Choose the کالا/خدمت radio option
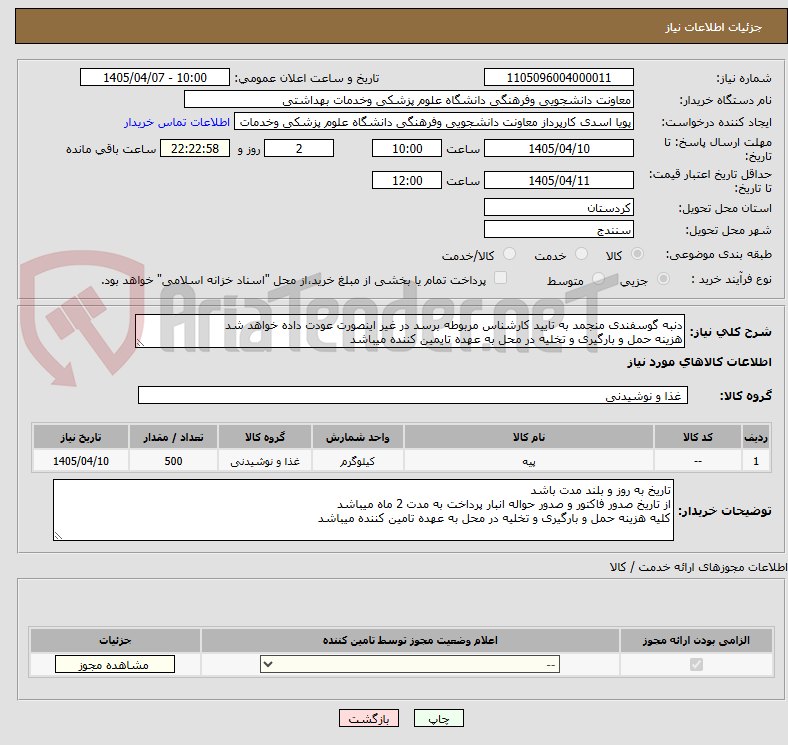Image resolution: width=788 pixels, height=745 pixels. click(x=510, y=254)
